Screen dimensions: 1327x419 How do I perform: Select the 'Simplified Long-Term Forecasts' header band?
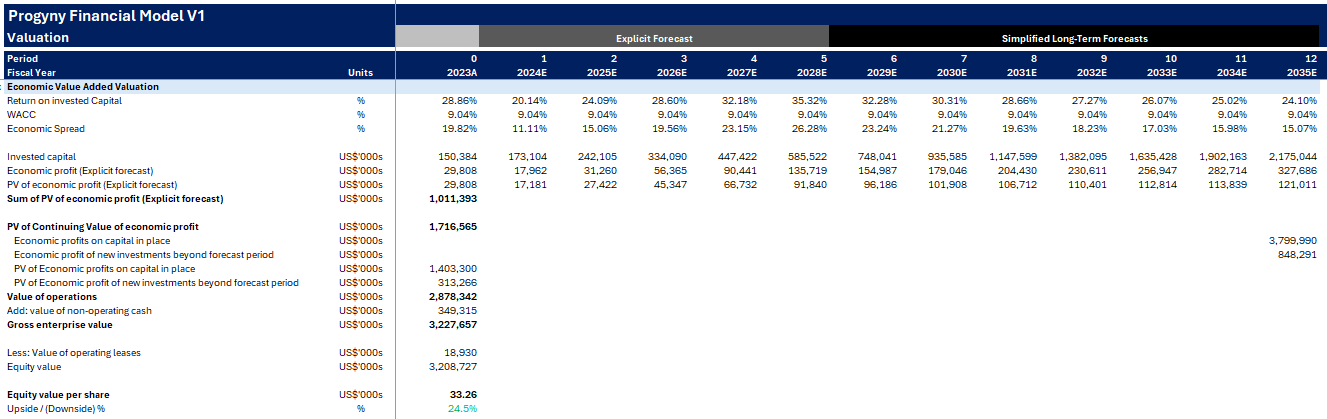1075,38
